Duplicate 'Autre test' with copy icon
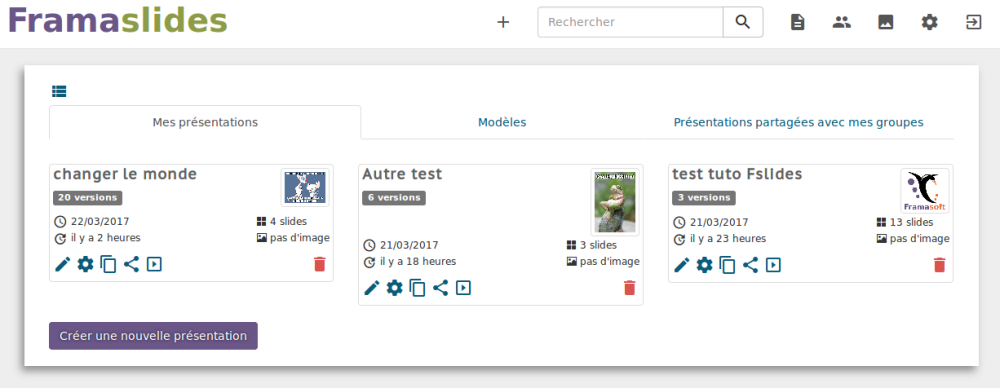Viewport: 1000px width, 388px height. click(418, 288)
